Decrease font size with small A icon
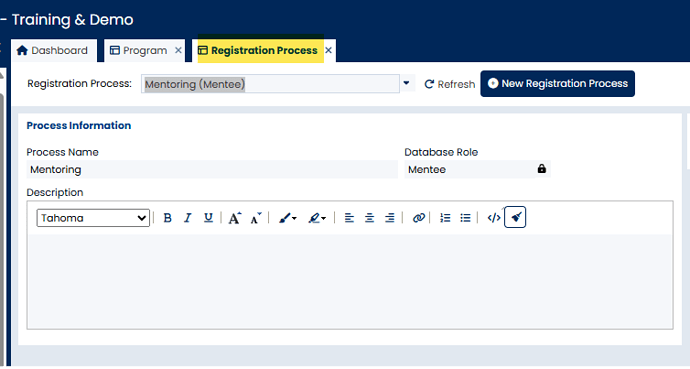 tap(256, 218)
